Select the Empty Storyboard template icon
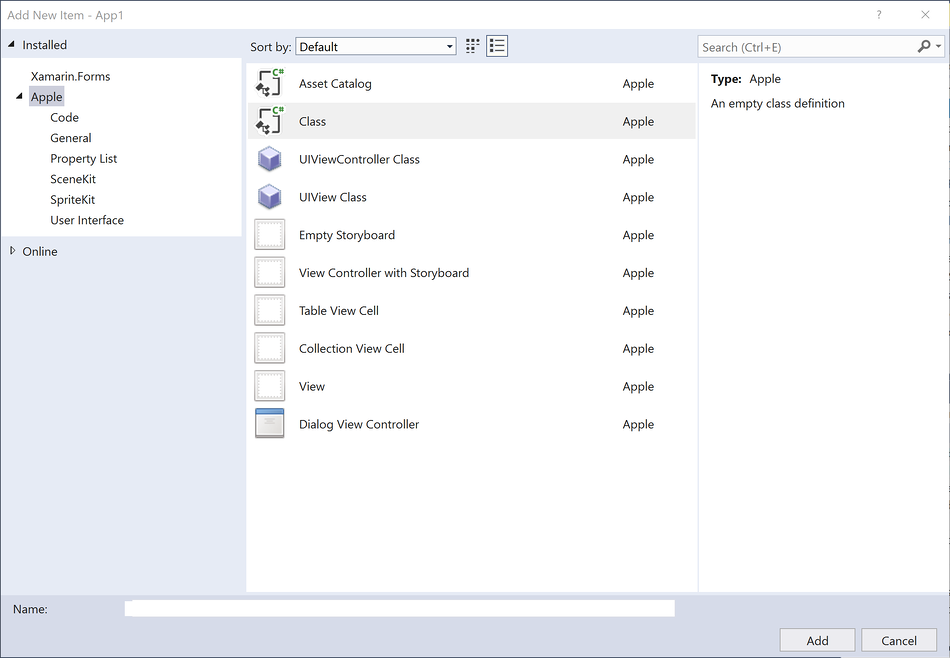 [269, 235]
